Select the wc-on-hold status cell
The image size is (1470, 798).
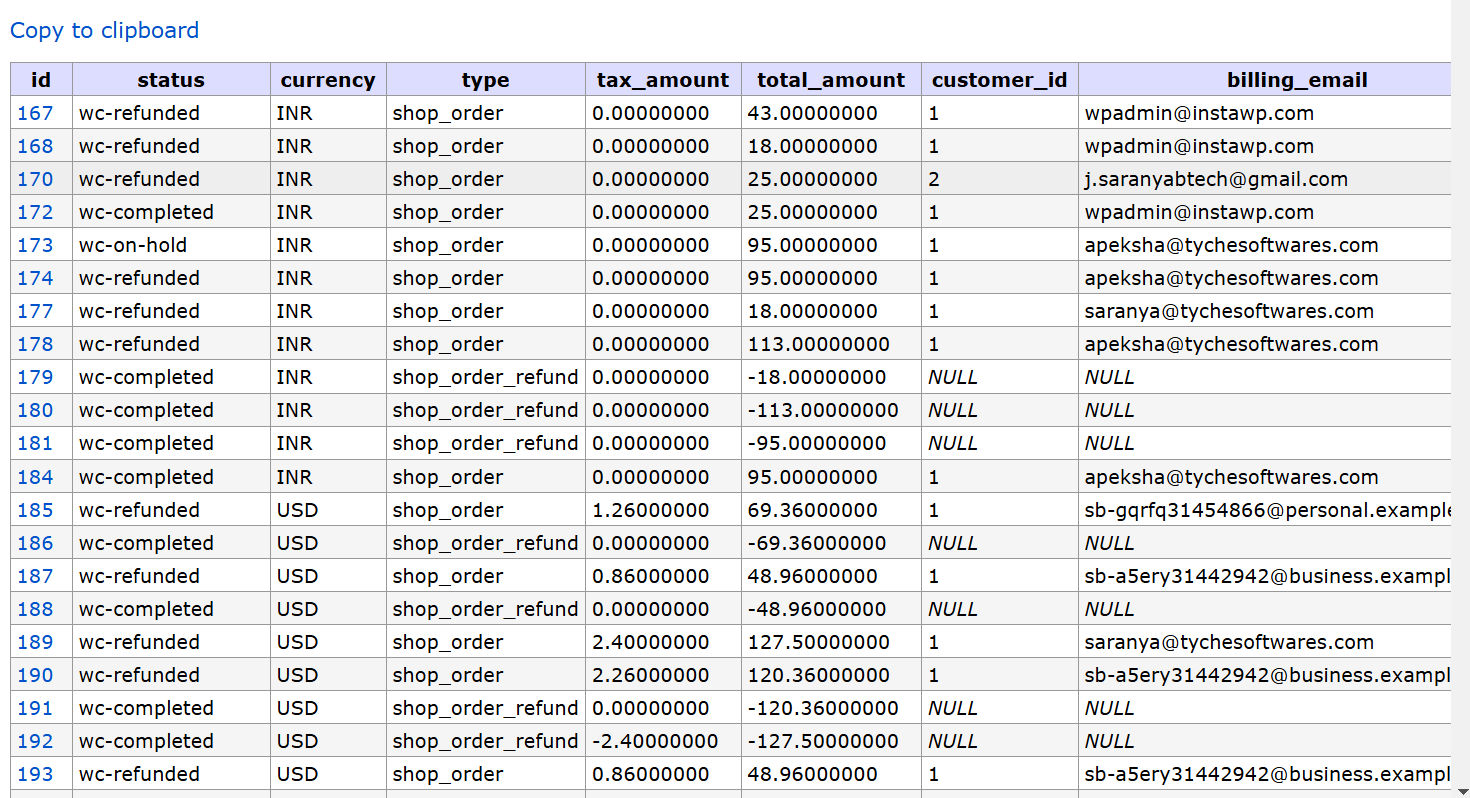(133, 245)
